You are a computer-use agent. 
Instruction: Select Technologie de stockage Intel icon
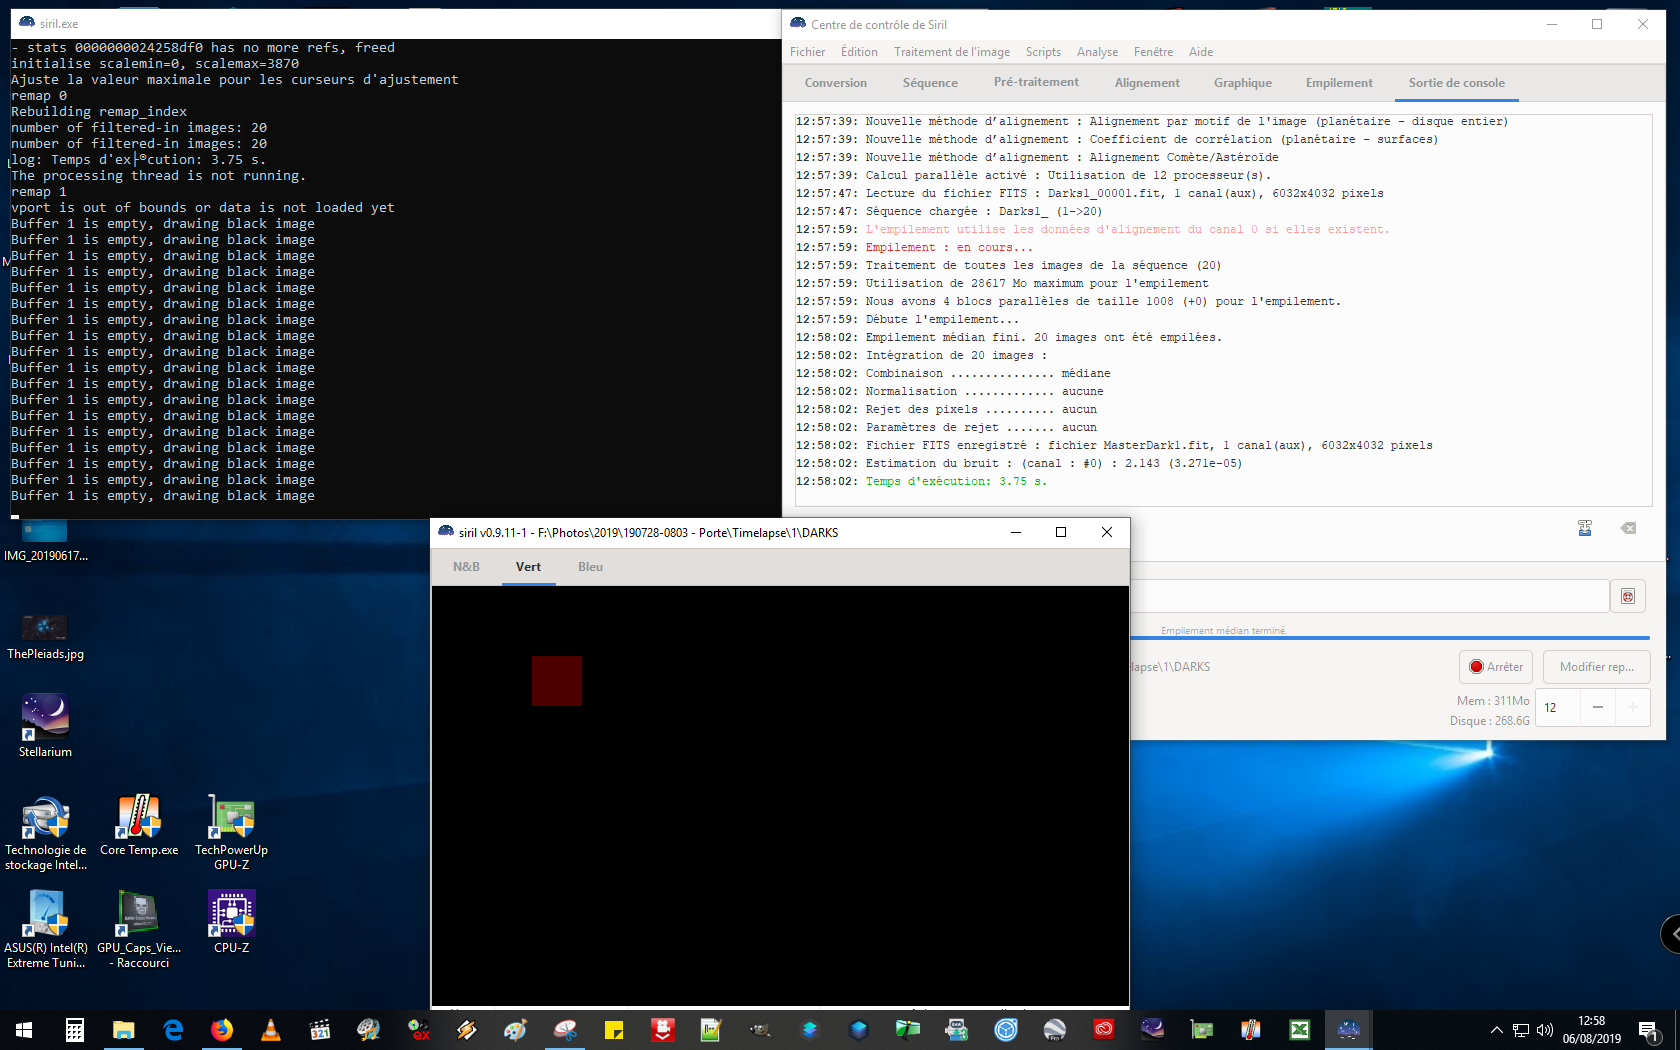tap(45, 832)
